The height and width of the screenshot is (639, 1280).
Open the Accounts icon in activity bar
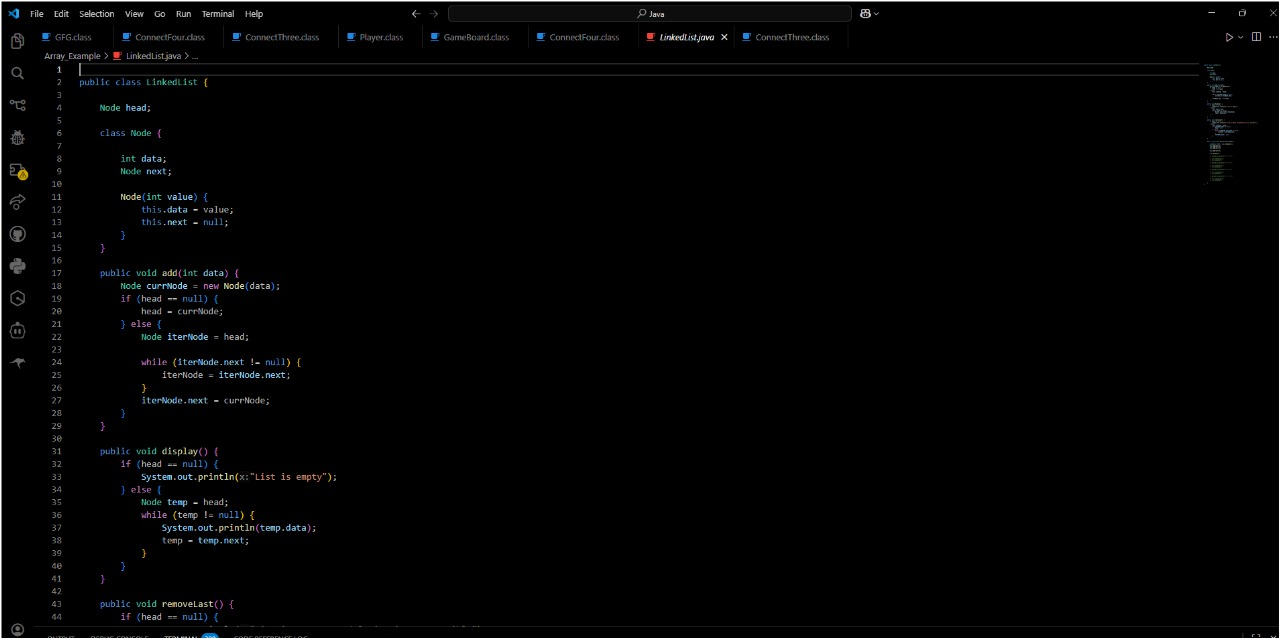tap(17, 630)
